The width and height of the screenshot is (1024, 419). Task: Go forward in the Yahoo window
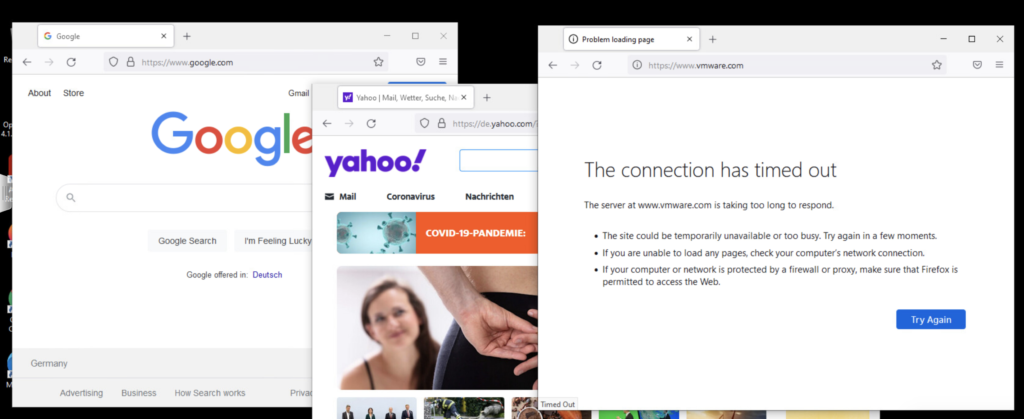point(349,123)
